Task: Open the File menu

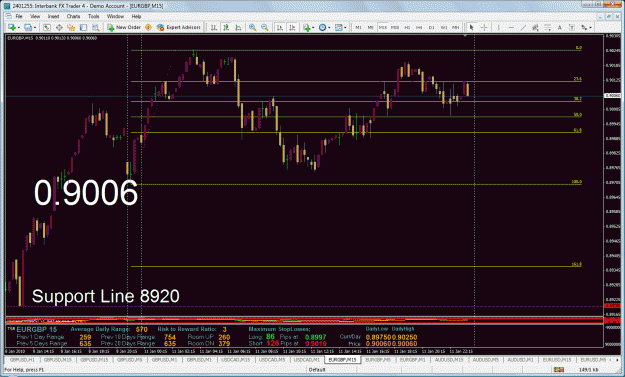Action: tap(19, 16)
